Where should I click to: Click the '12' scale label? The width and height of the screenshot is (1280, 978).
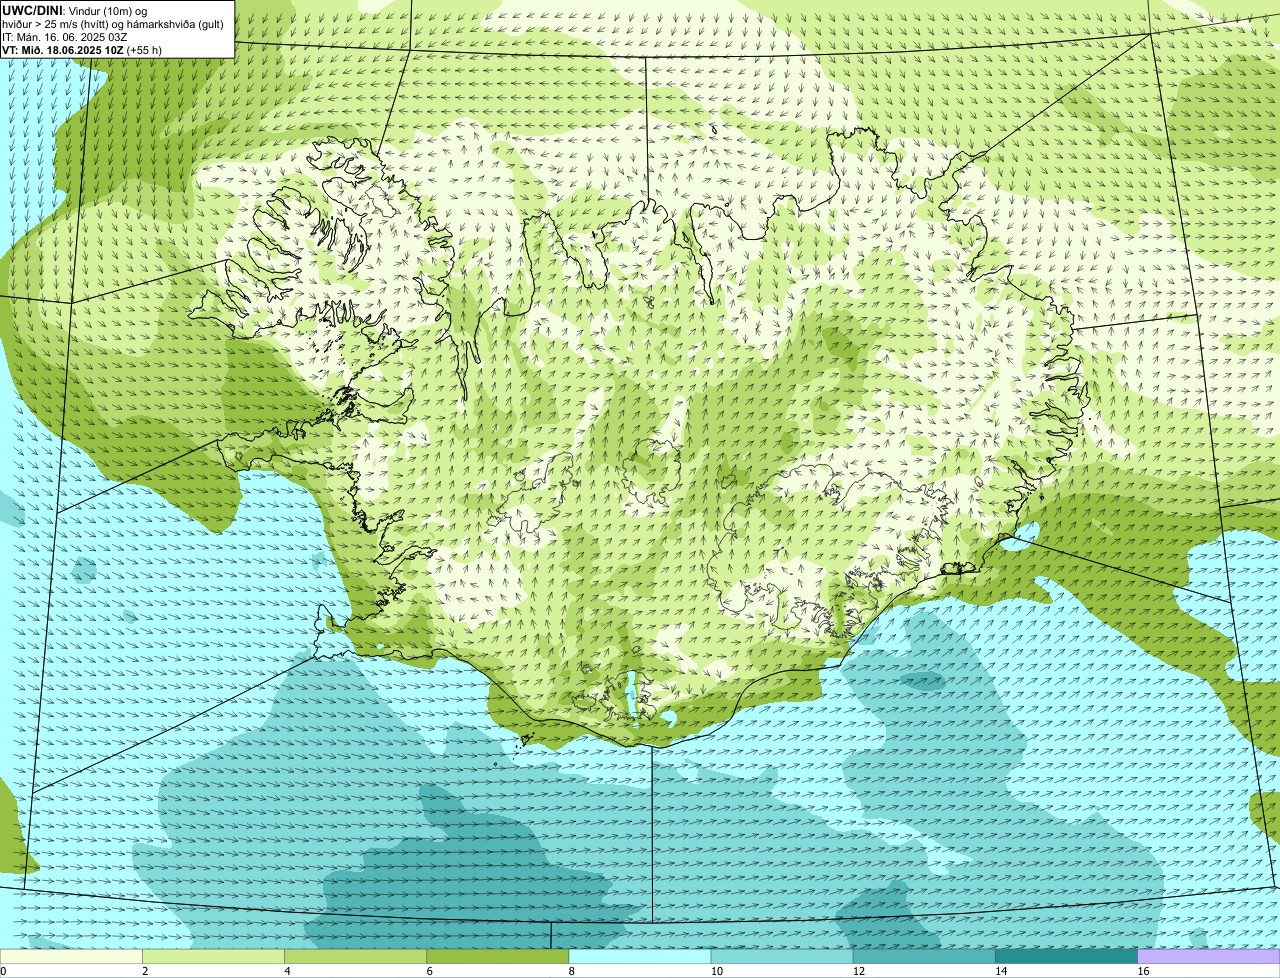[x=859, y=971]
